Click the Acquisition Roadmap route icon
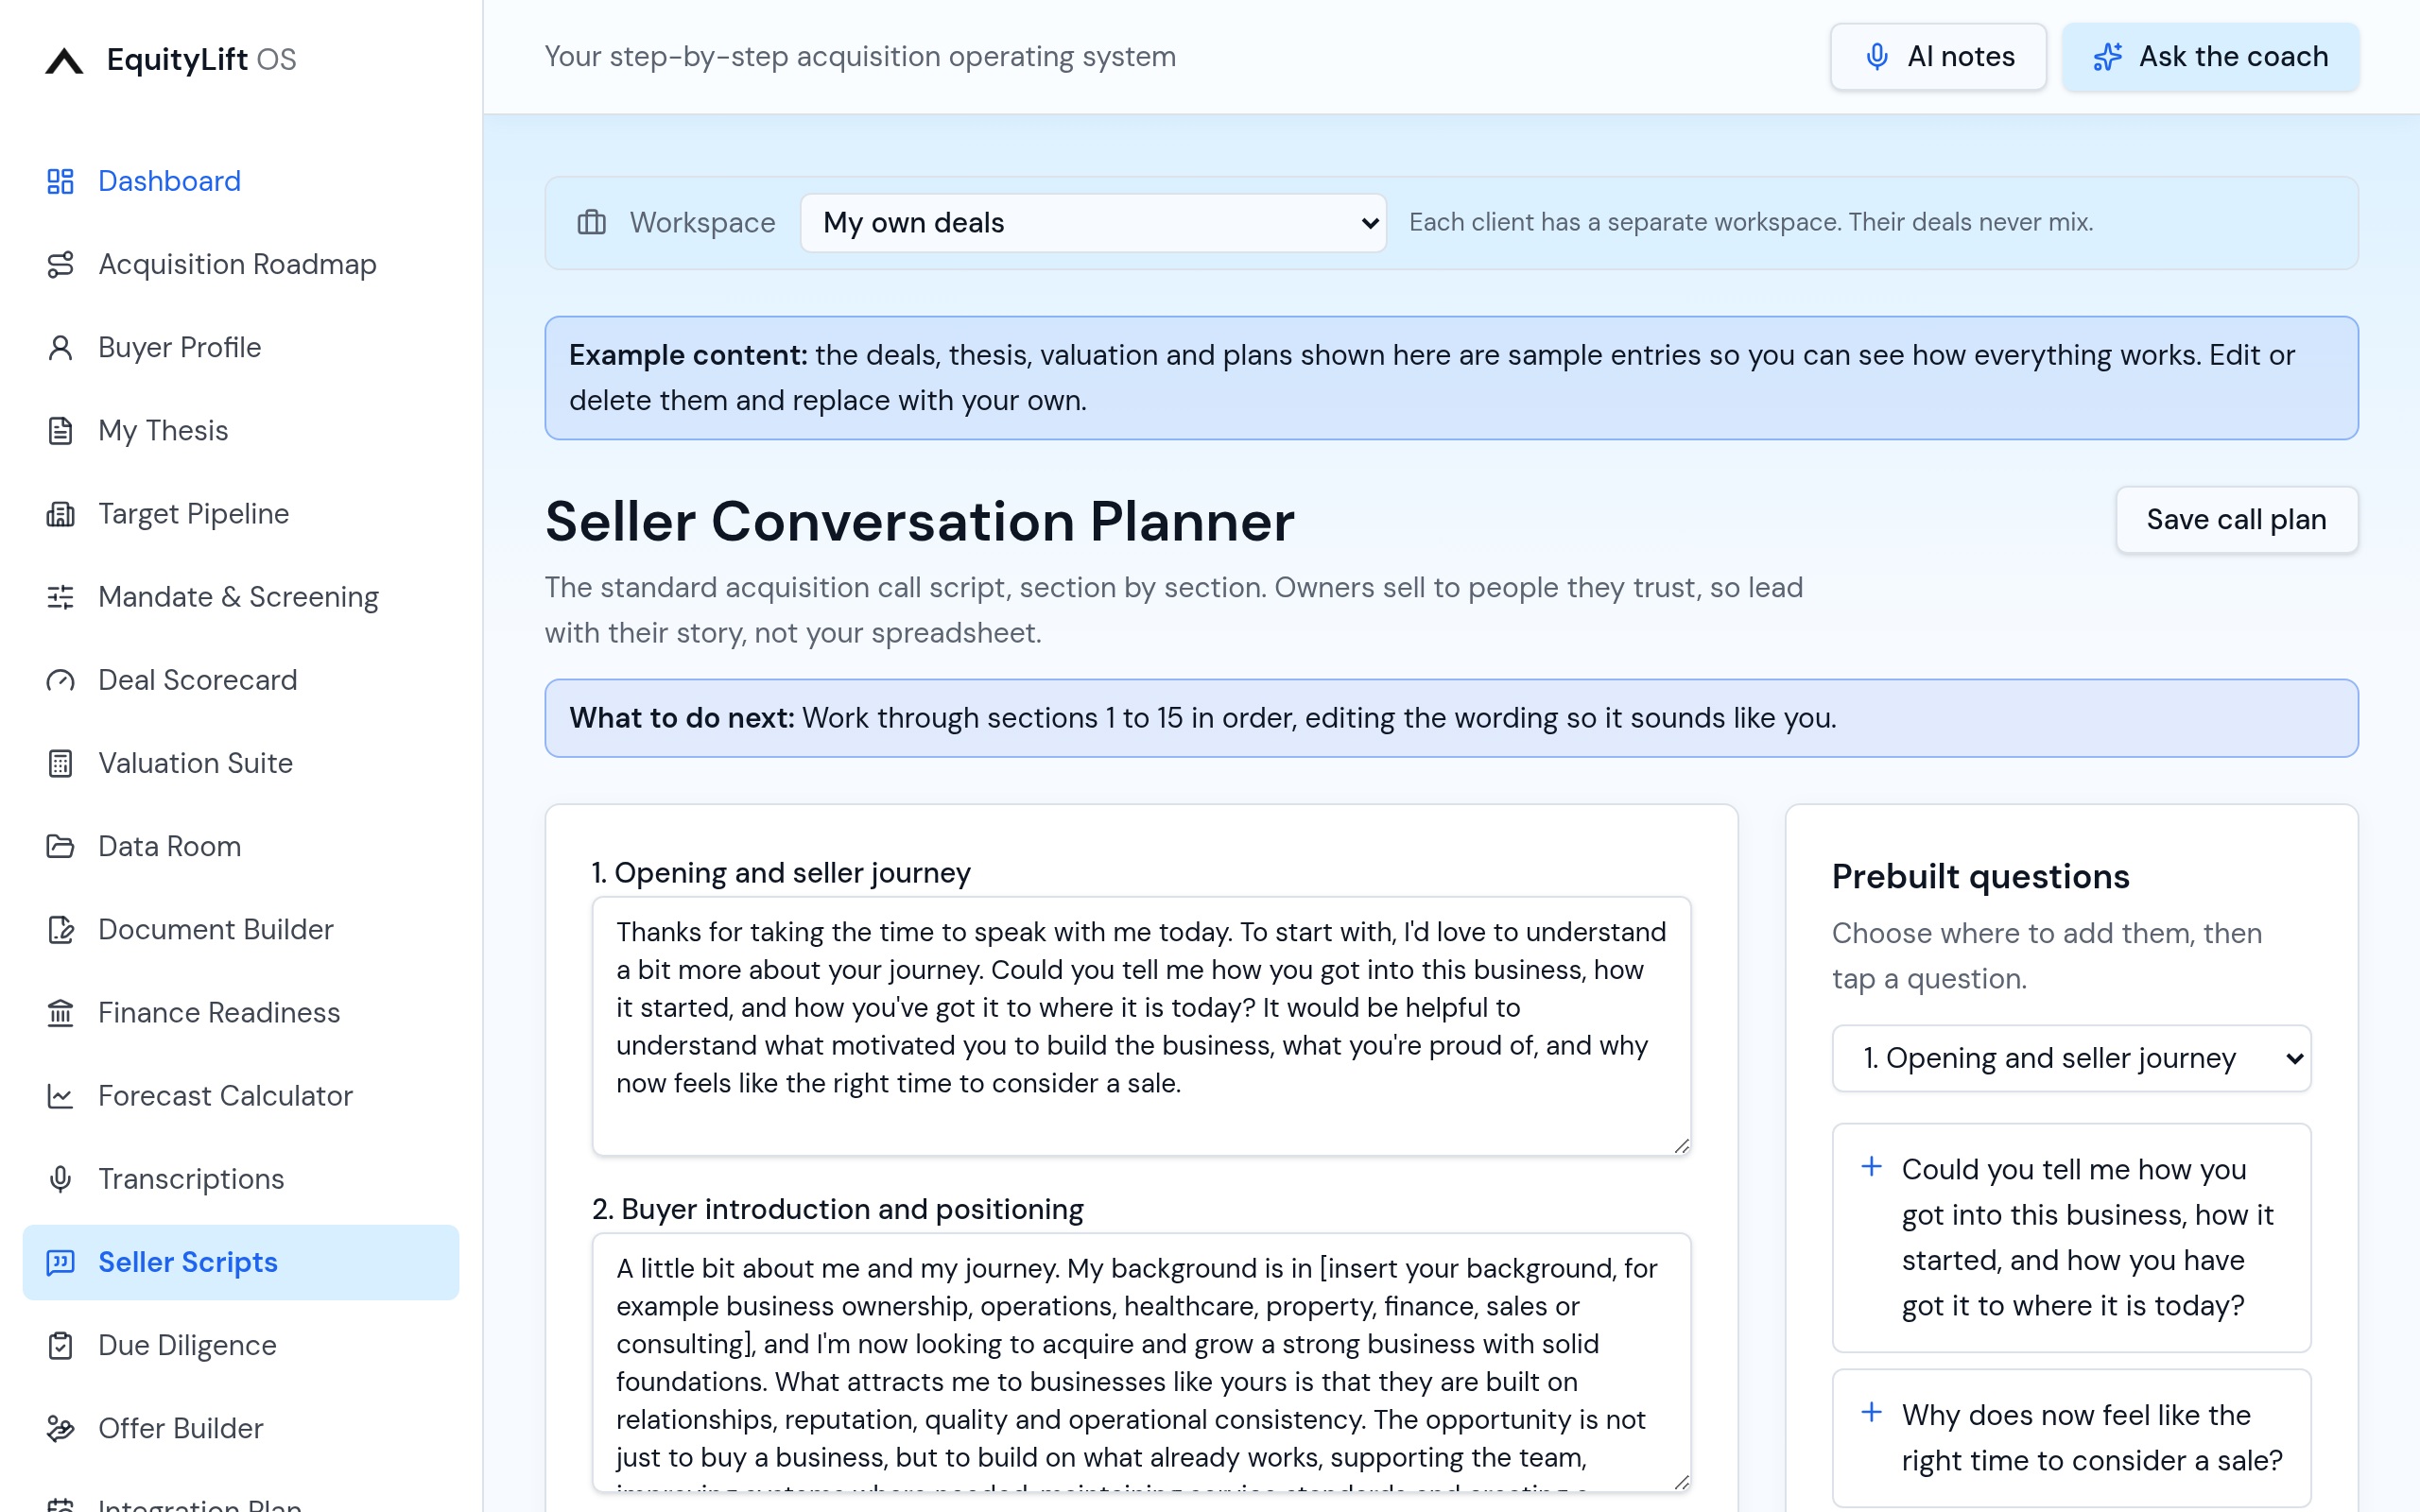This screenshot has width=2420, height=1512. click(60, 264)
